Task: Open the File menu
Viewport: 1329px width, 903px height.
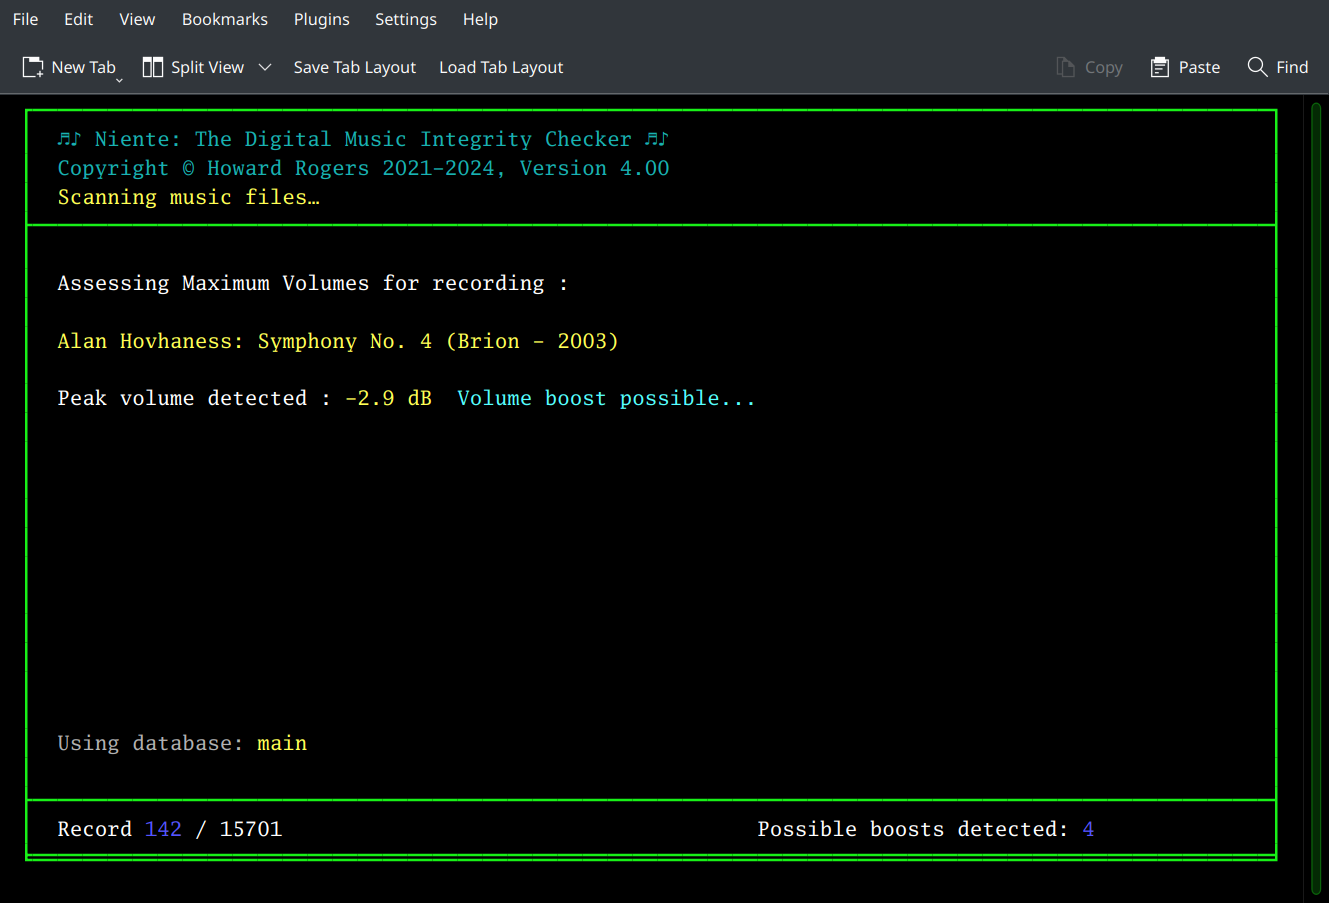Action: pos(25,19)
